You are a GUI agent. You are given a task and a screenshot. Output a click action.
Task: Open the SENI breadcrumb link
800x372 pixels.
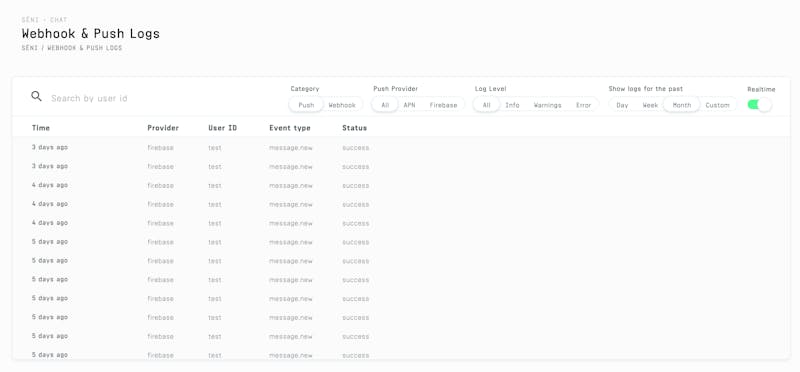[29, 48]
